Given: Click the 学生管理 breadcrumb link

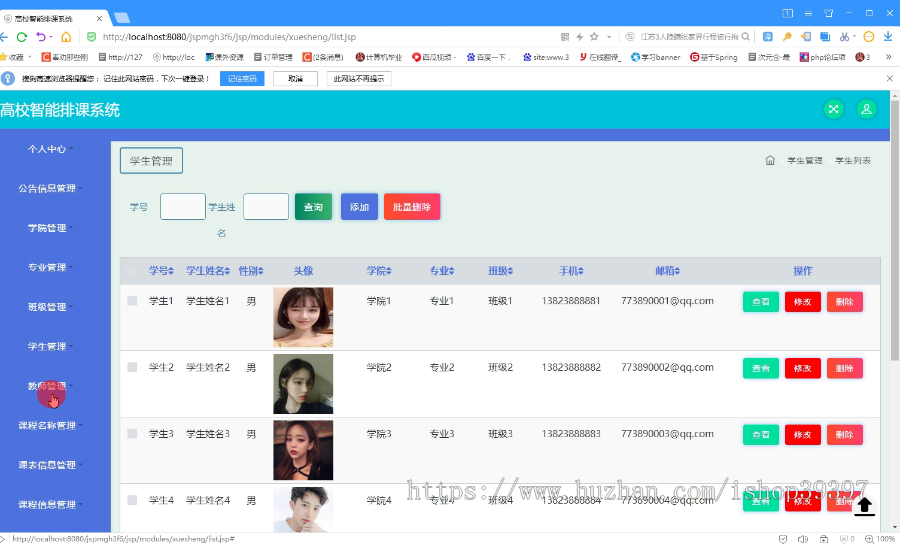Looking at the screenshot, I should (805, 161).
